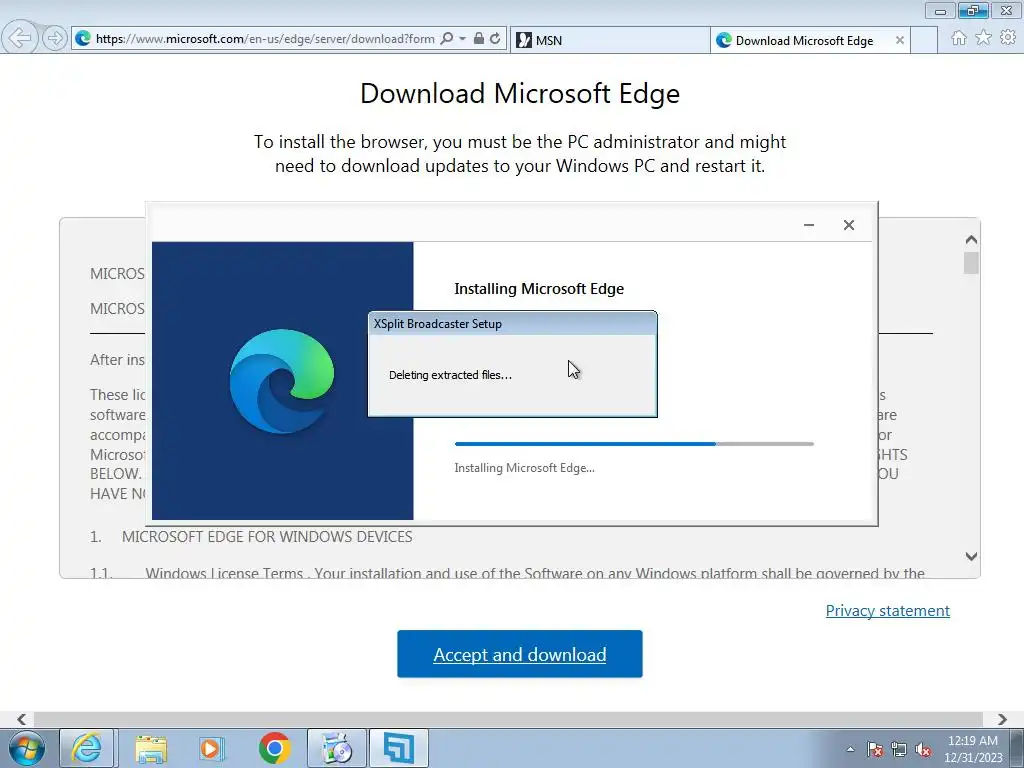Click 'MICROSOFT EDGE FOR WINDOWS DEVICES' heading text
This screenshot has width=1024, height=768.
pyautogui.click(x=266, y=537)
